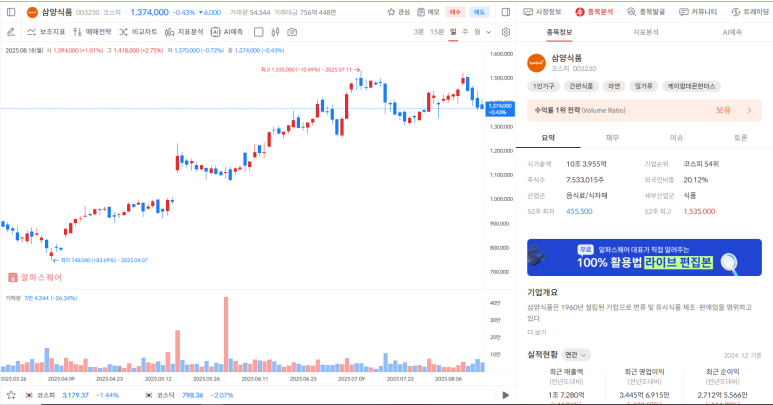Click the 알파스퀘어 logo on chart

pos(35,277)
